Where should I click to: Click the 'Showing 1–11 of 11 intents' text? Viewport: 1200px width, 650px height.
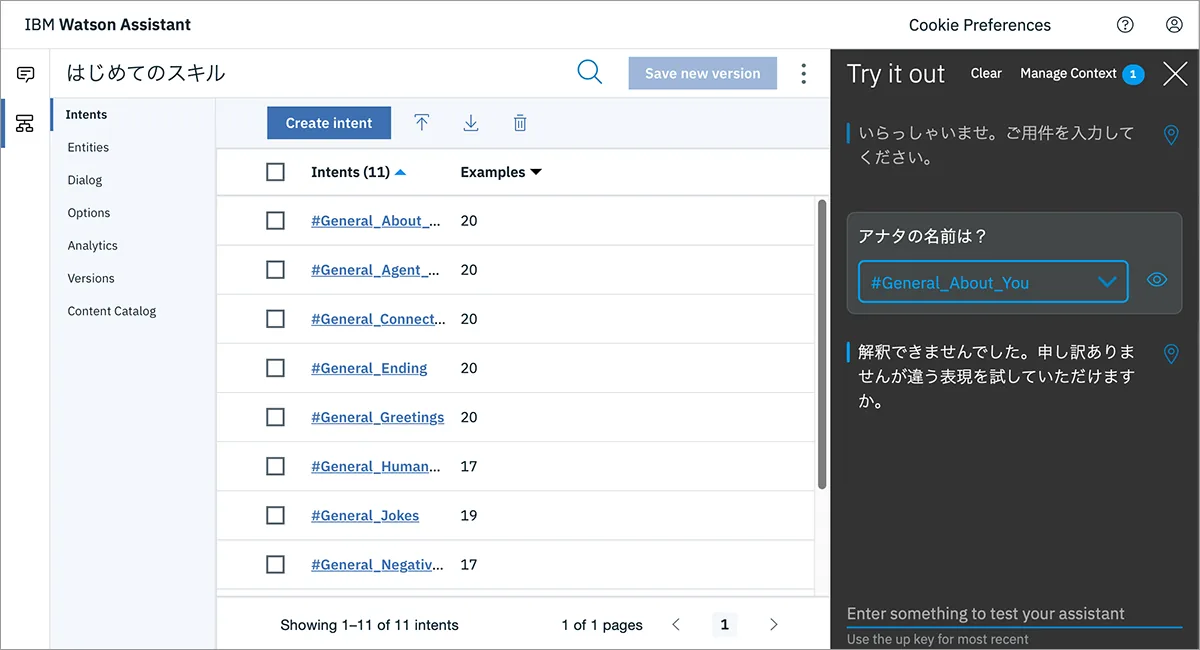(x=369, y=625)
